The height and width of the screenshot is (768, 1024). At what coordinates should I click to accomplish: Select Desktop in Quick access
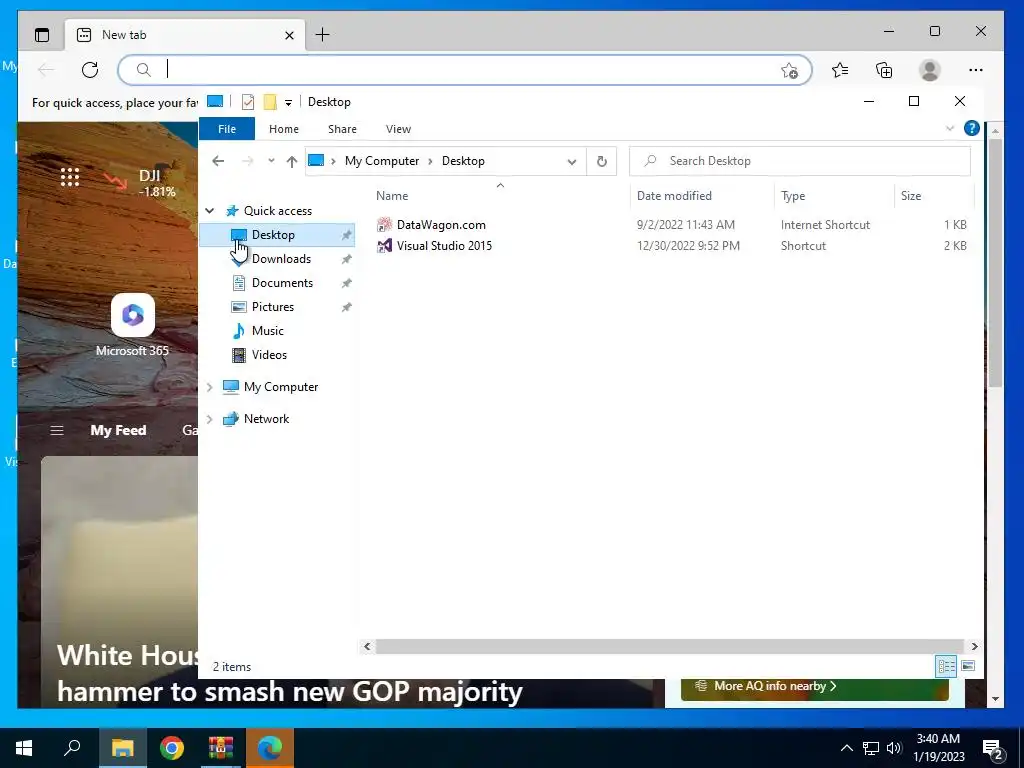point(277,234)
